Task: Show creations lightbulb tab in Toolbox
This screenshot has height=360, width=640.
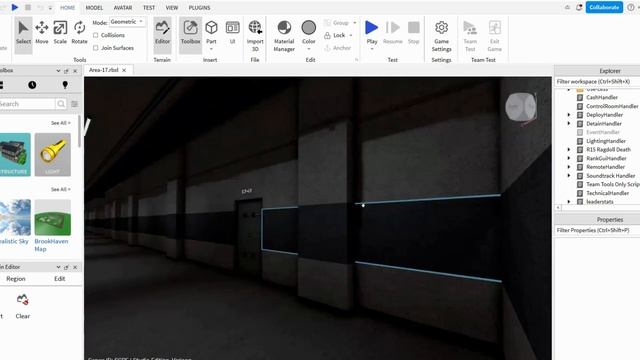Action: pos(65,85)
